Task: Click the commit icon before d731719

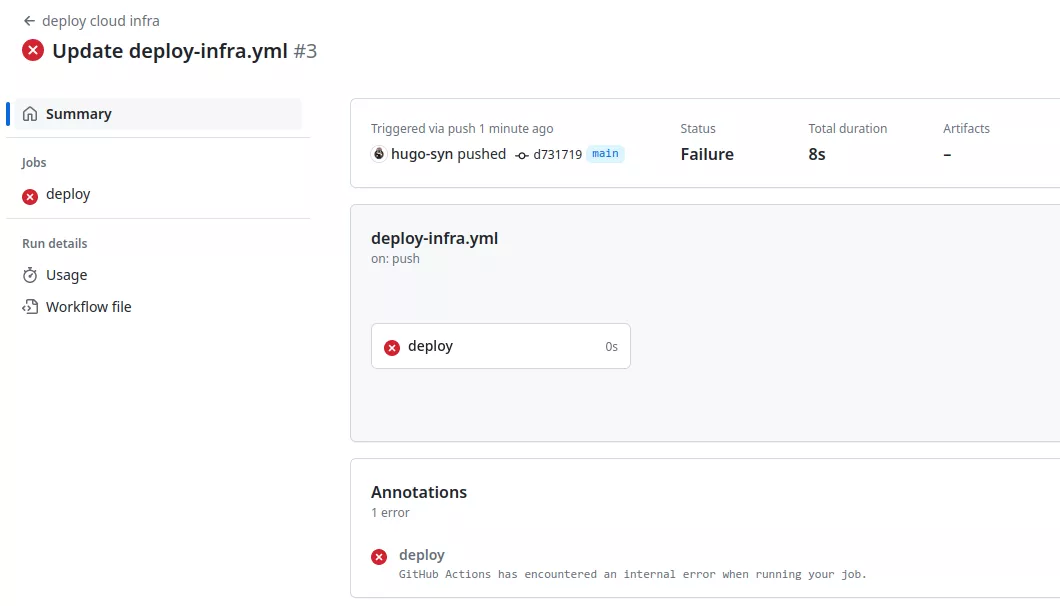Action: [521, 156]
